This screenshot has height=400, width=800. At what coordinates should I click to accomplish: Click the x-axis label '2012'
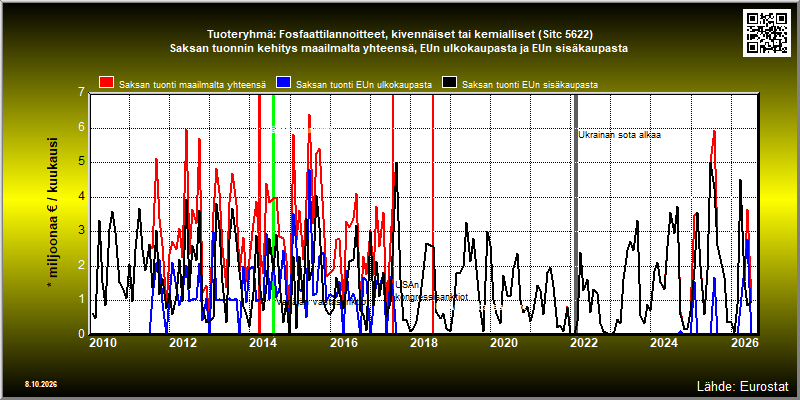(x=183, y=342)
